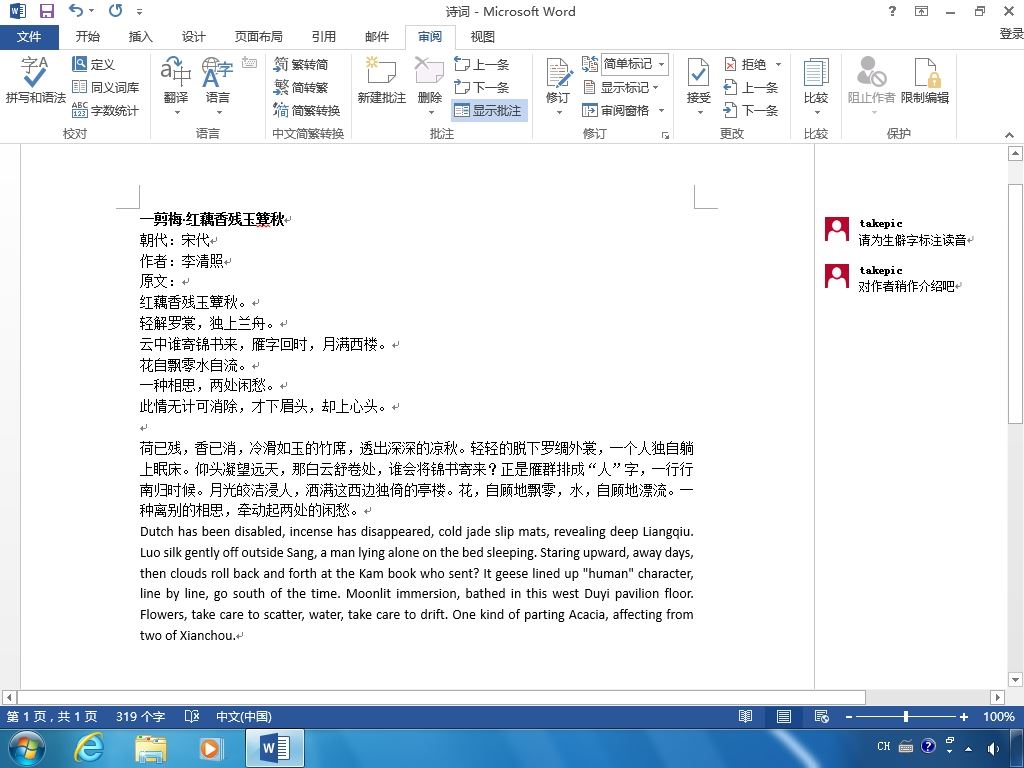Switch to the 页面布局 tab
This screenshot has height=768, width=1024.
pos(259,37)
